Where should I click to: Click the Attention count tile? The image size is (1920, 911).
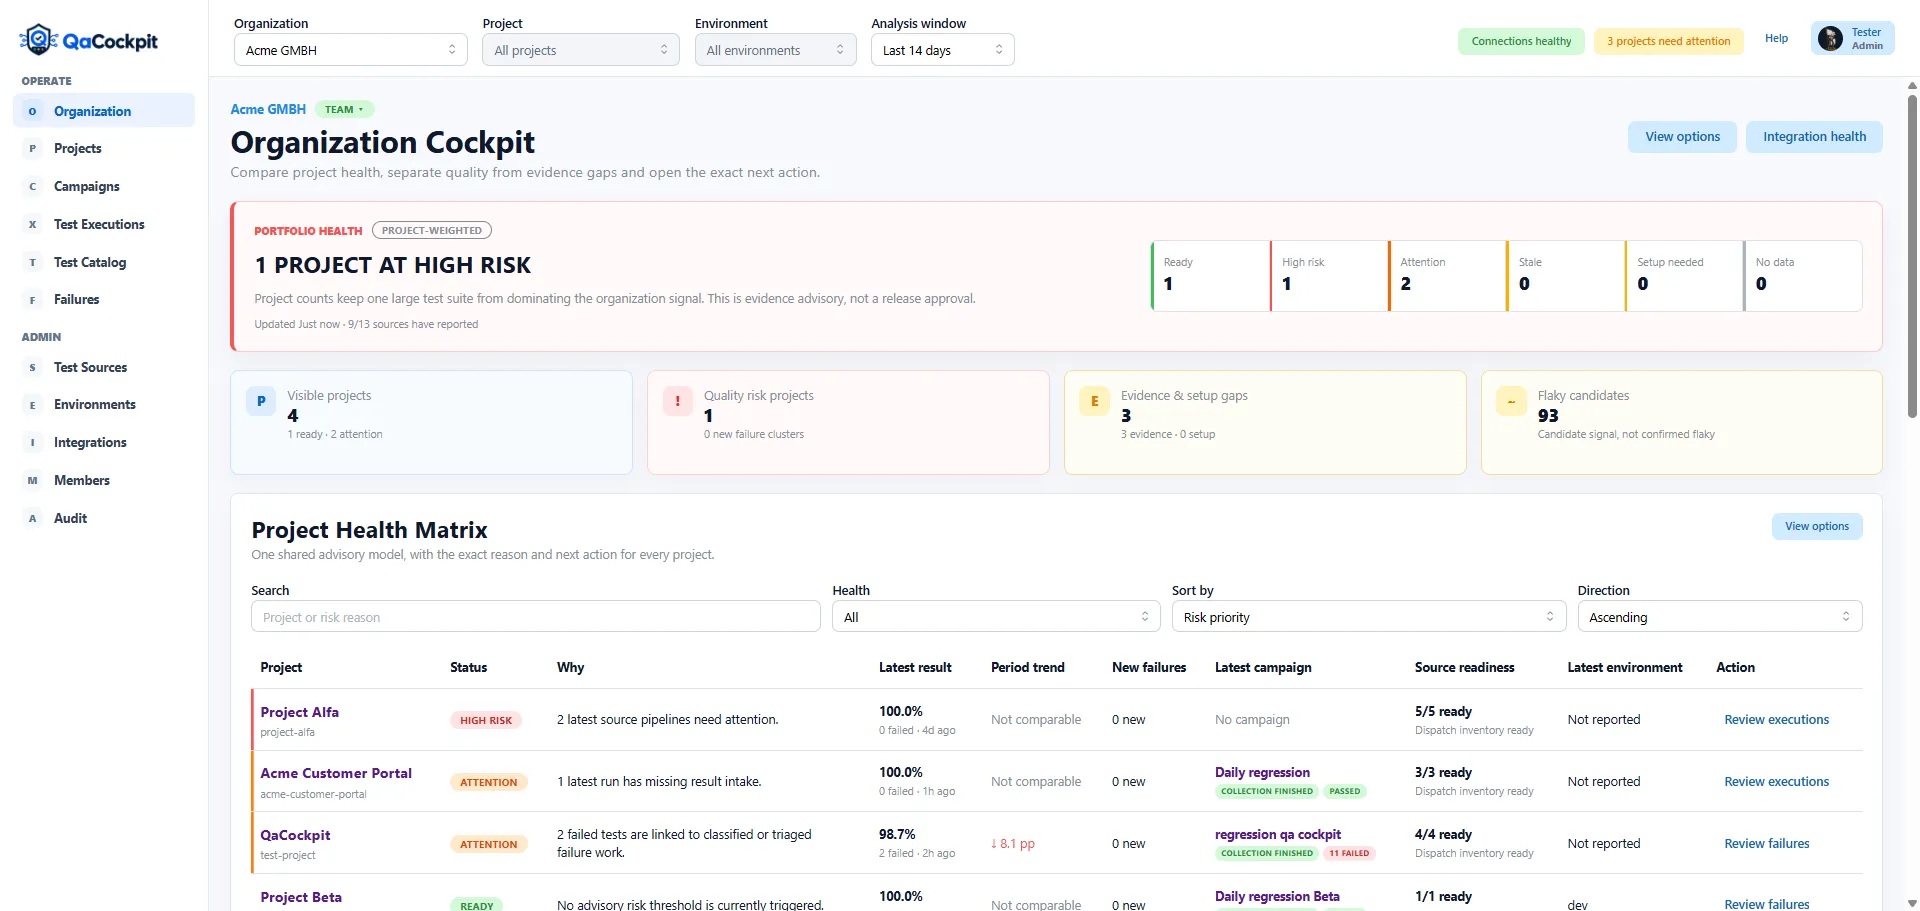(x=1447, y=275)
